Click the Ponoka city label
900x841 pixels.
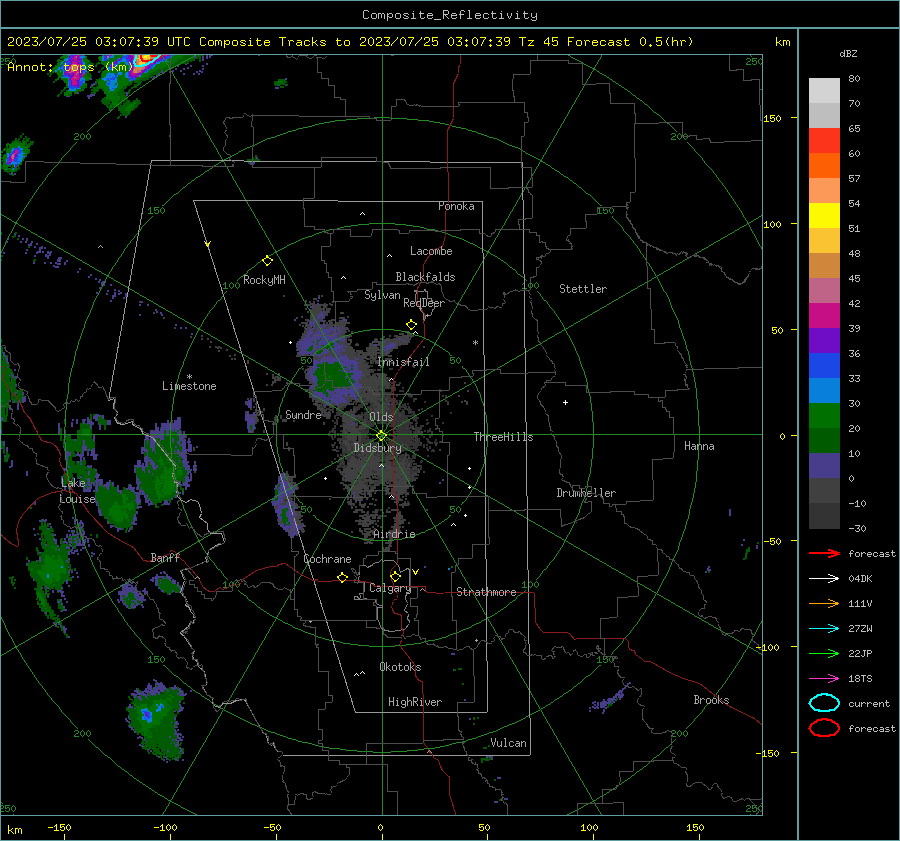(x=456, y=206)
